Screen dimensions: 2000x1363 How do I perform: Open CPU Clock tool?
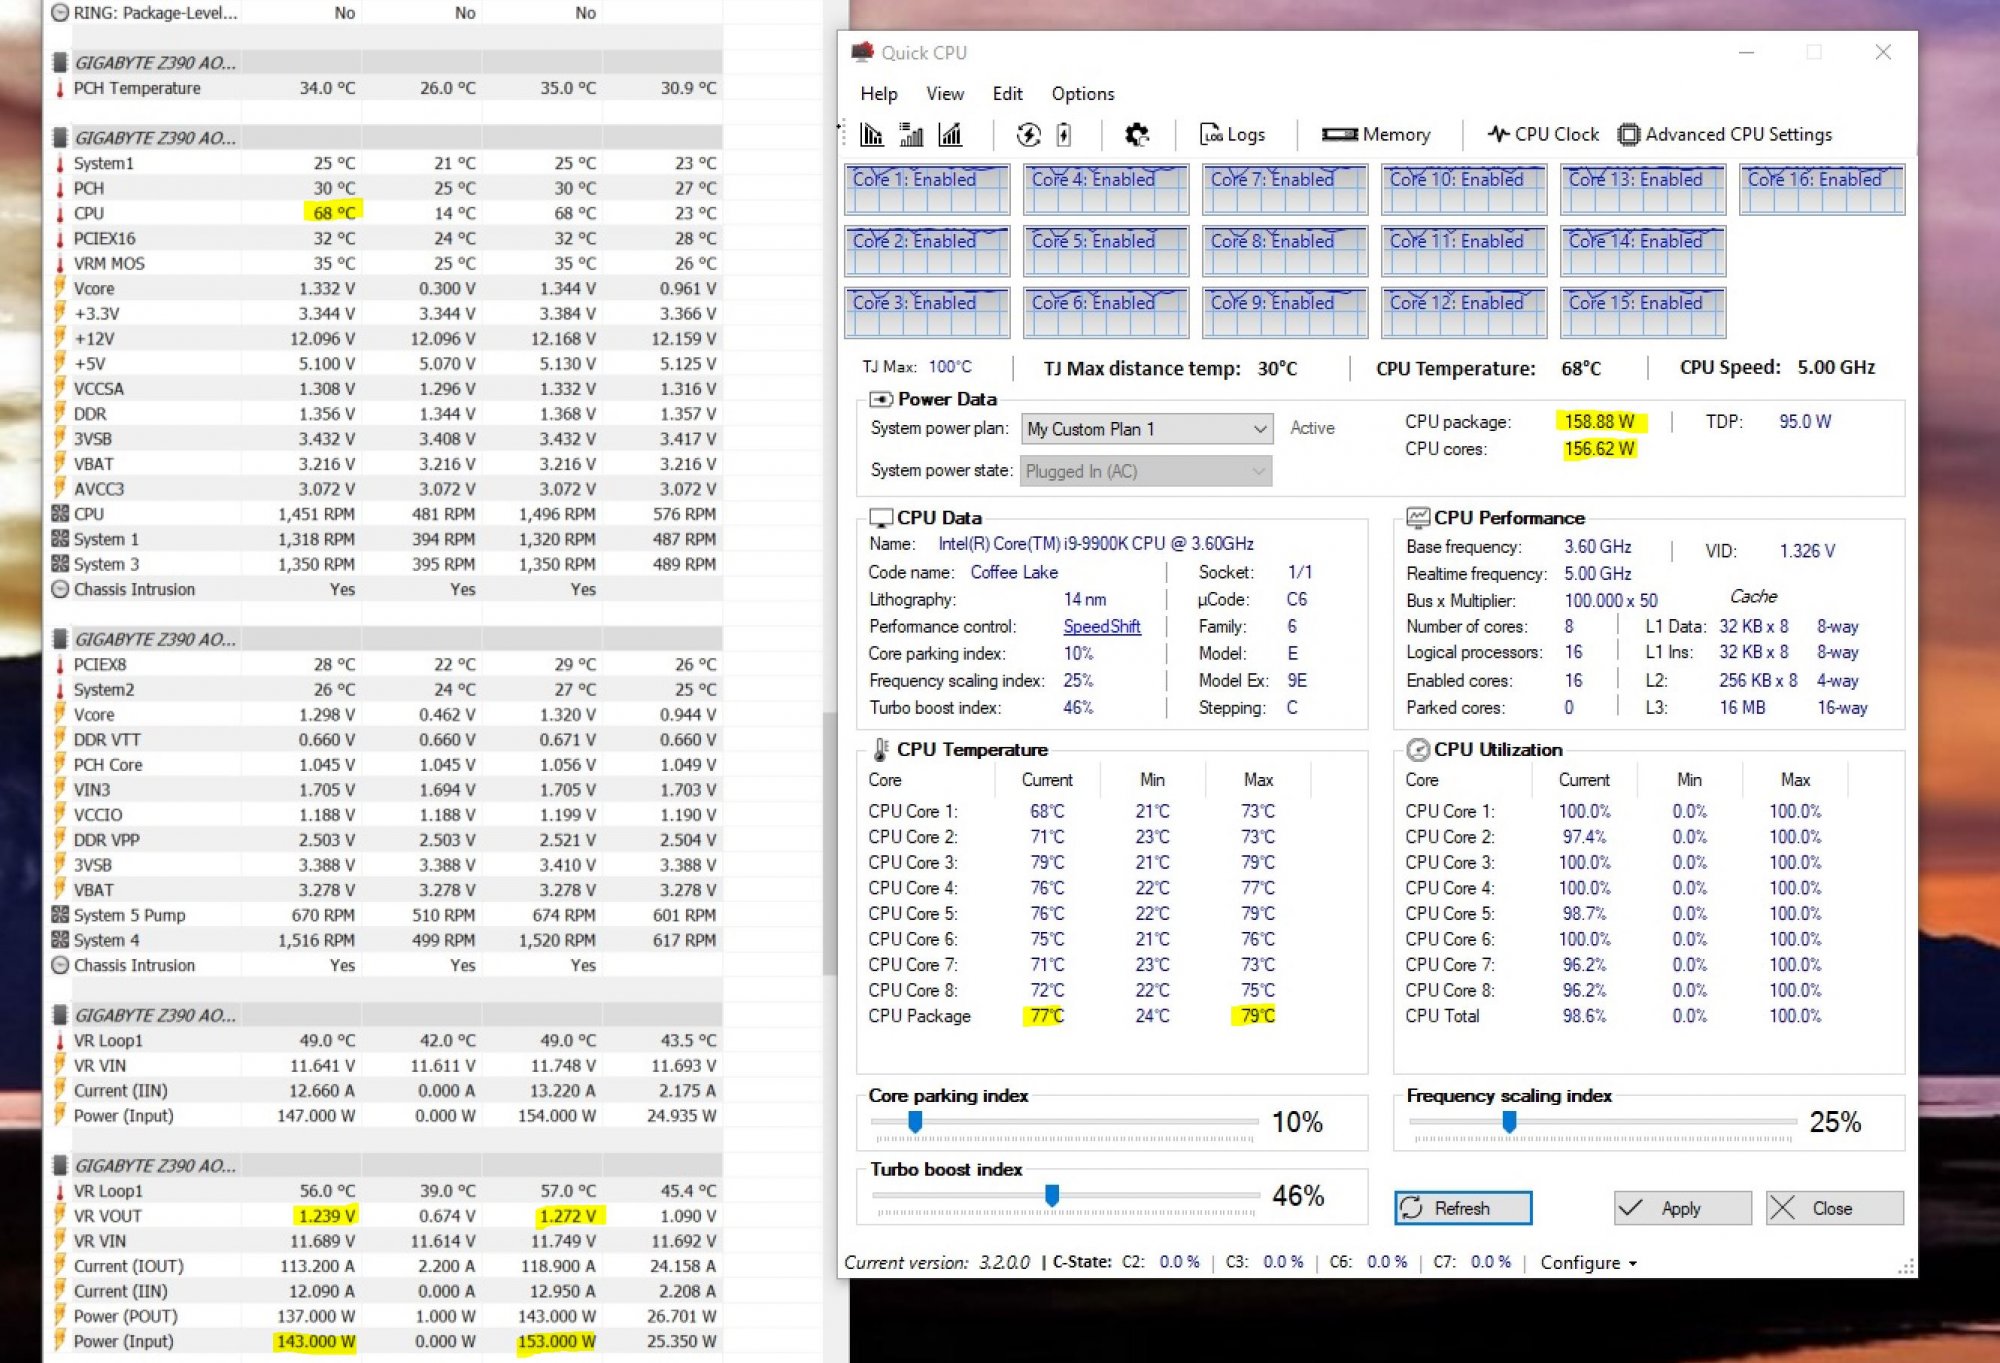(x=1543, y=134)
